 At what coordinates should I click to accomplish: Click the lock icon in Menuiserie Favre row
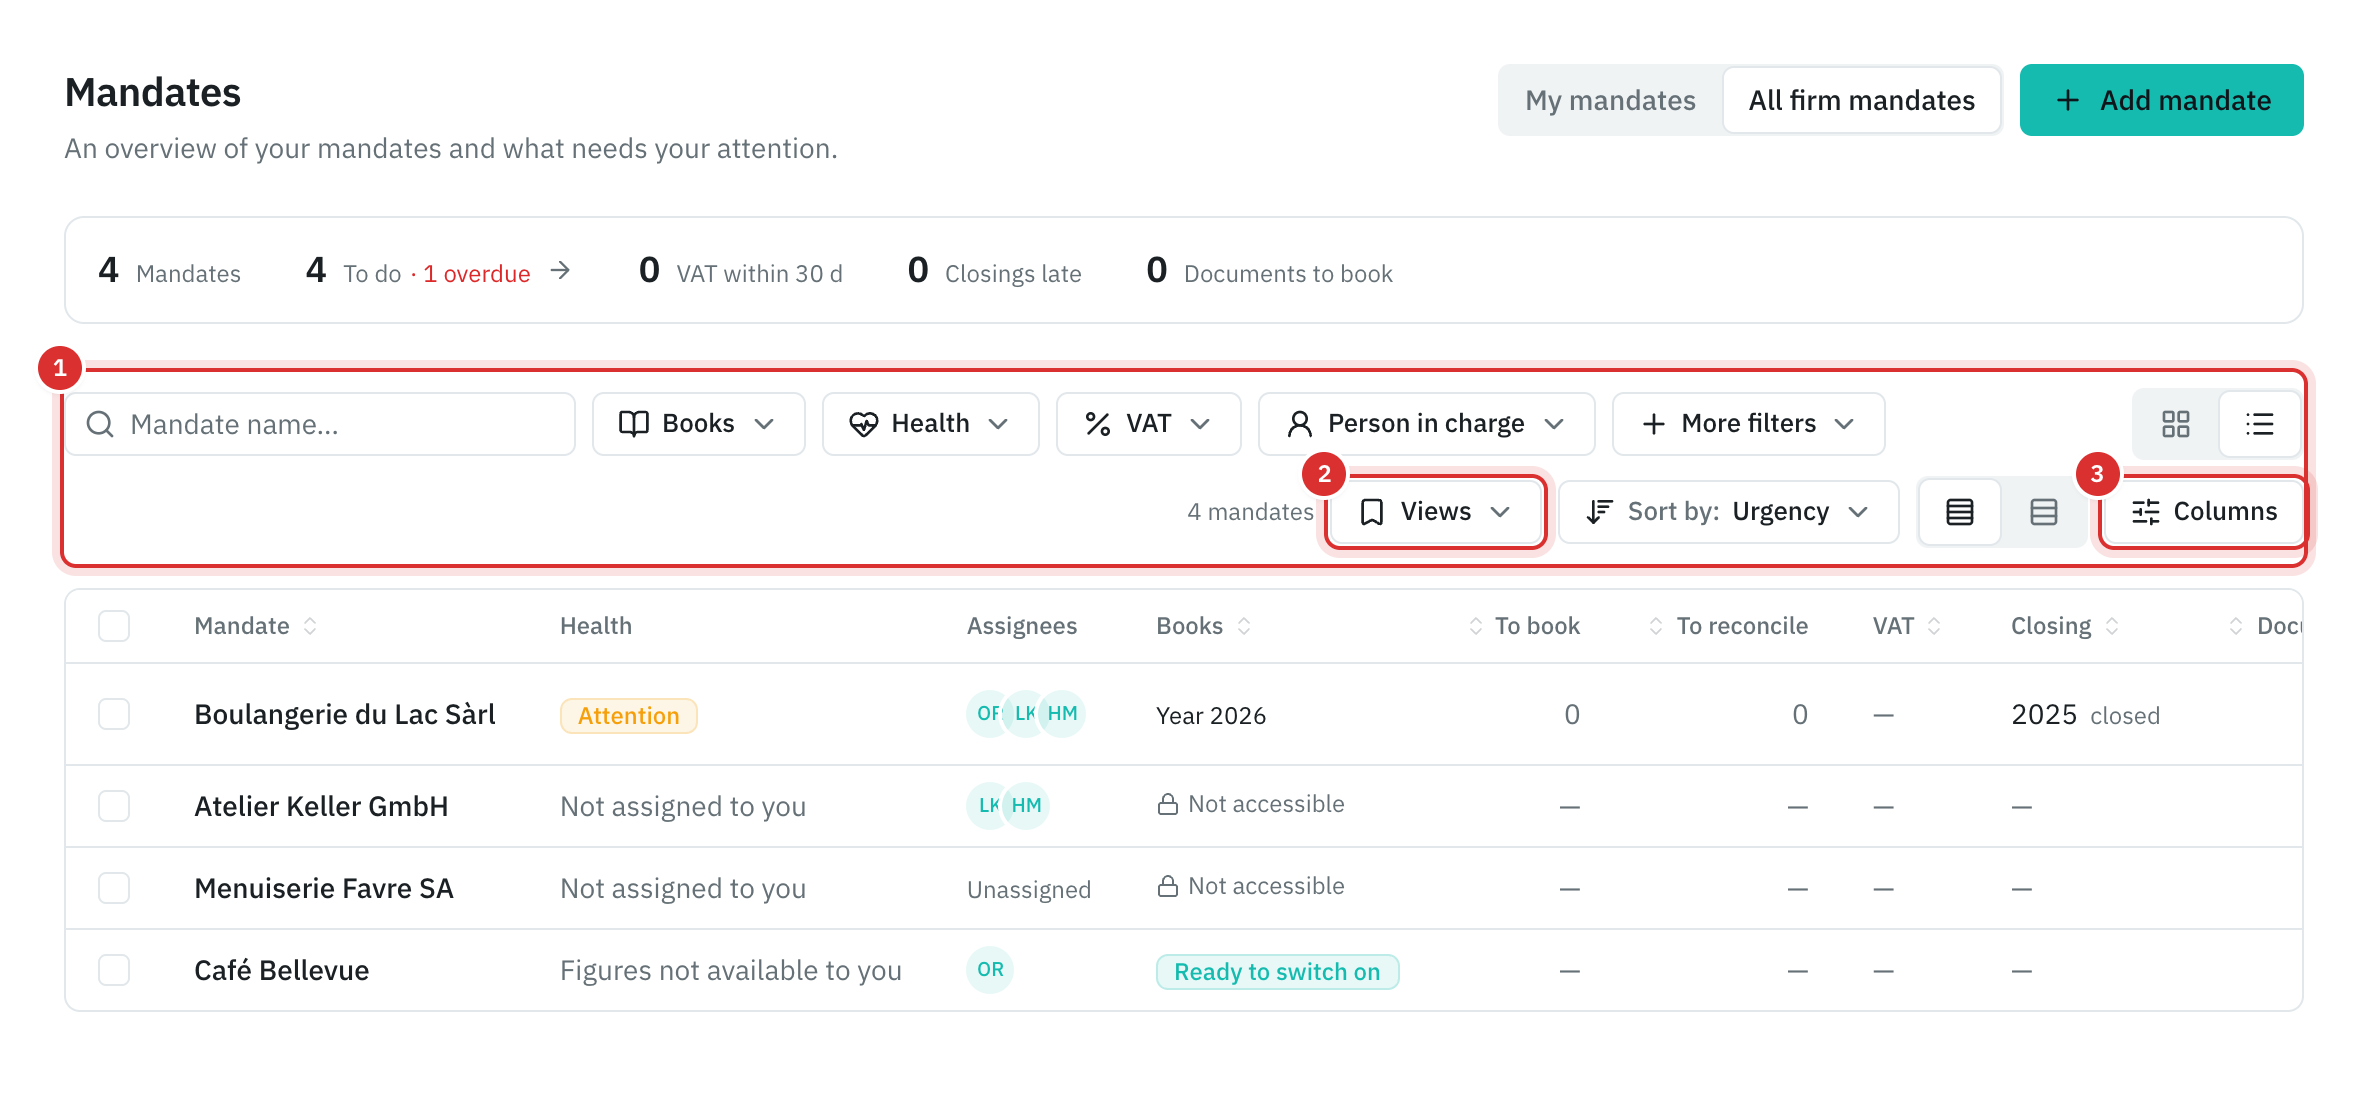(x=1167, y=886)
